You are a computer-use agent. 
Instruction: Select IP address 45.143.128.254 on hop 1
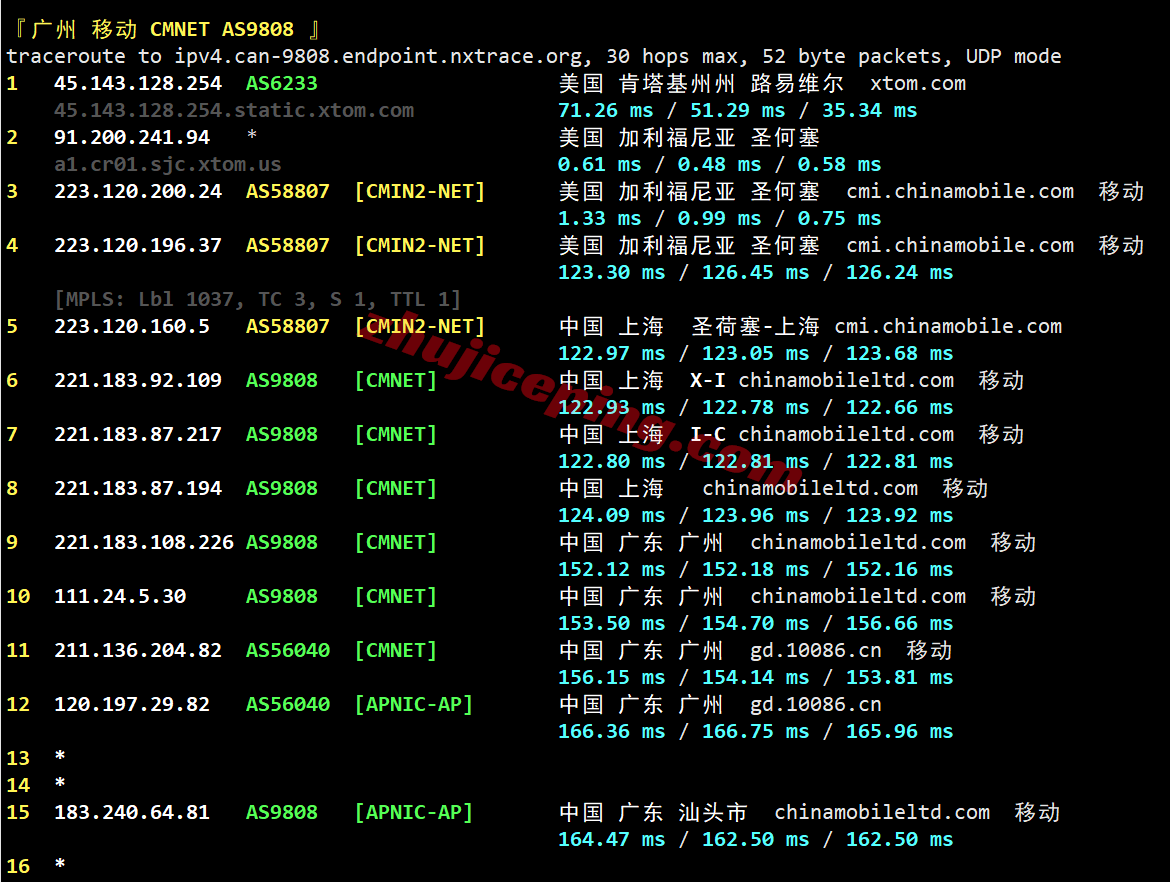pos(137,83)
